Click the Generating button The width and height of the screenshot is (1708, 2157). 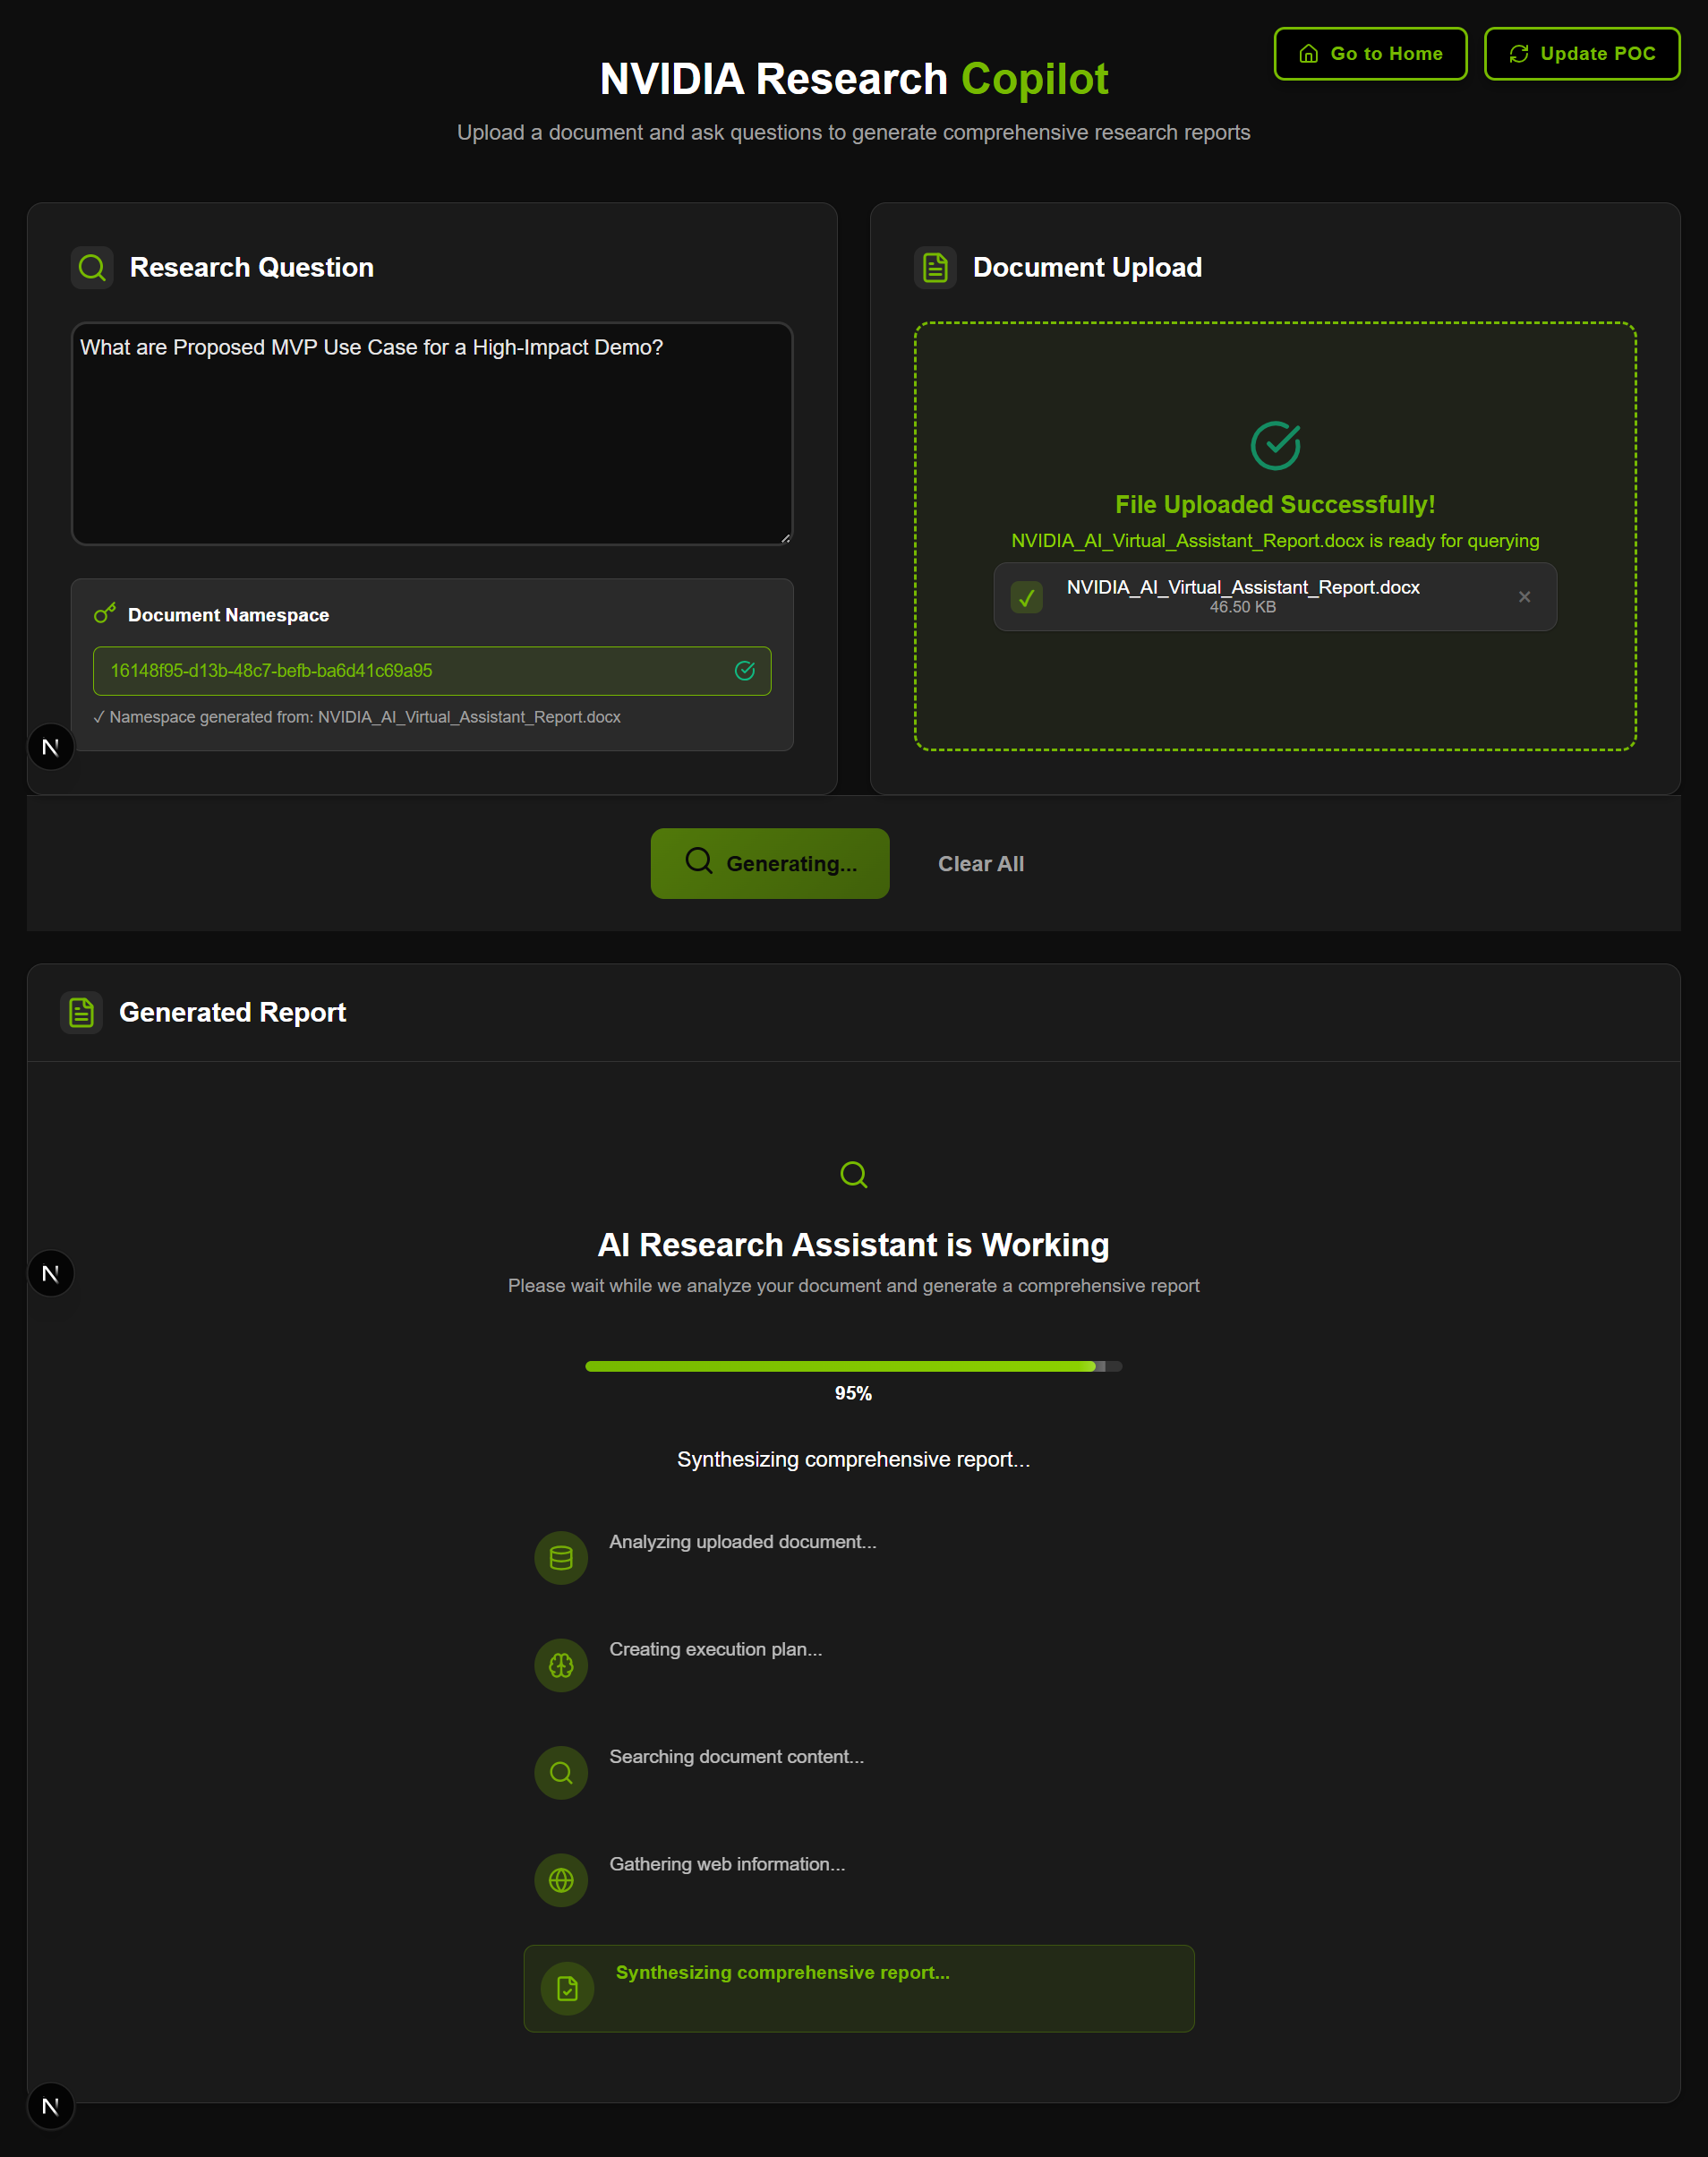point(769,863)
